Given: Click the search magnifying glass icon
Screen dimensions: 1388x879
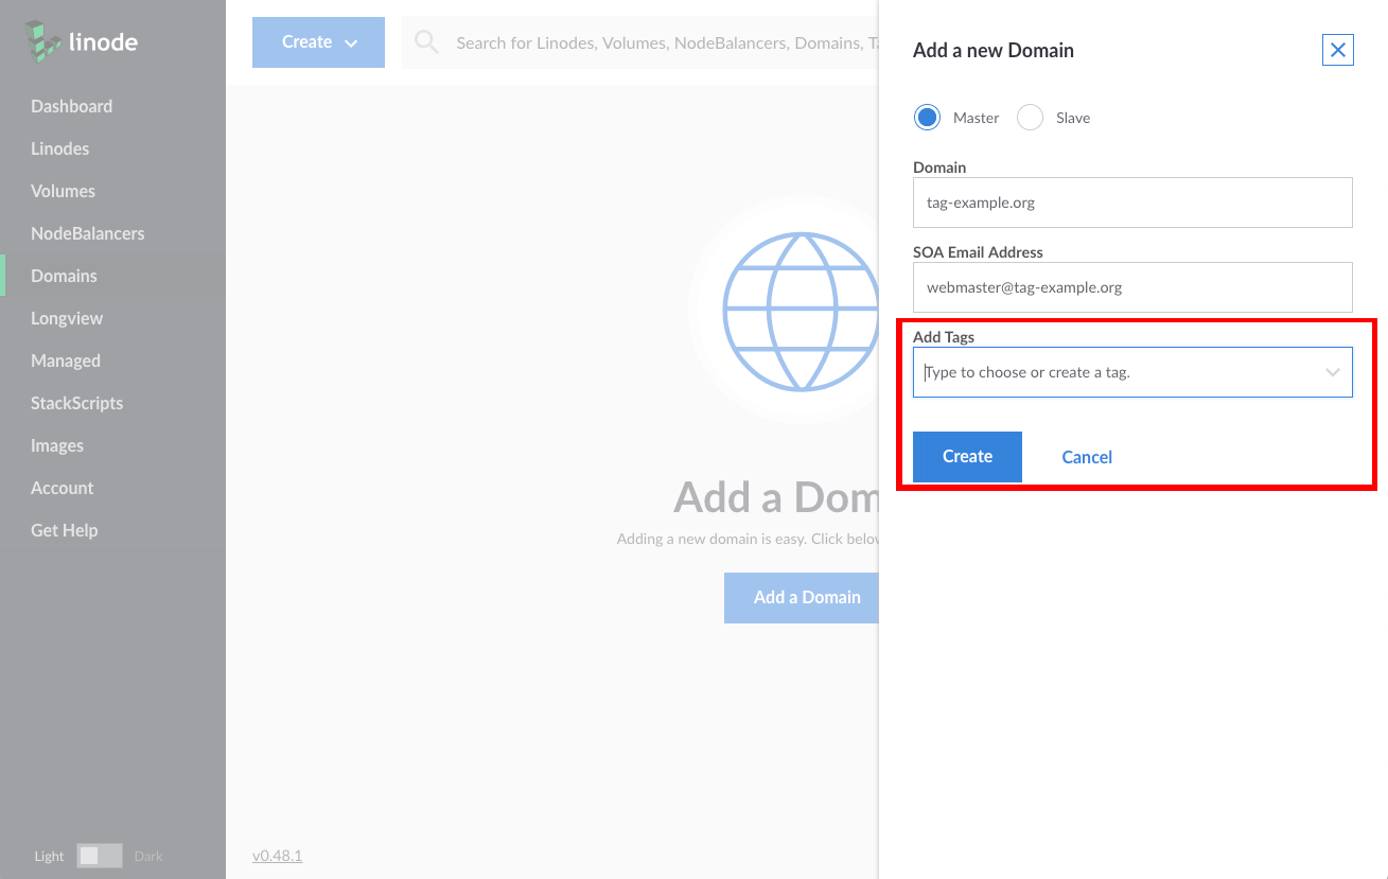Looking at the screenshot, I should [425, 42].
